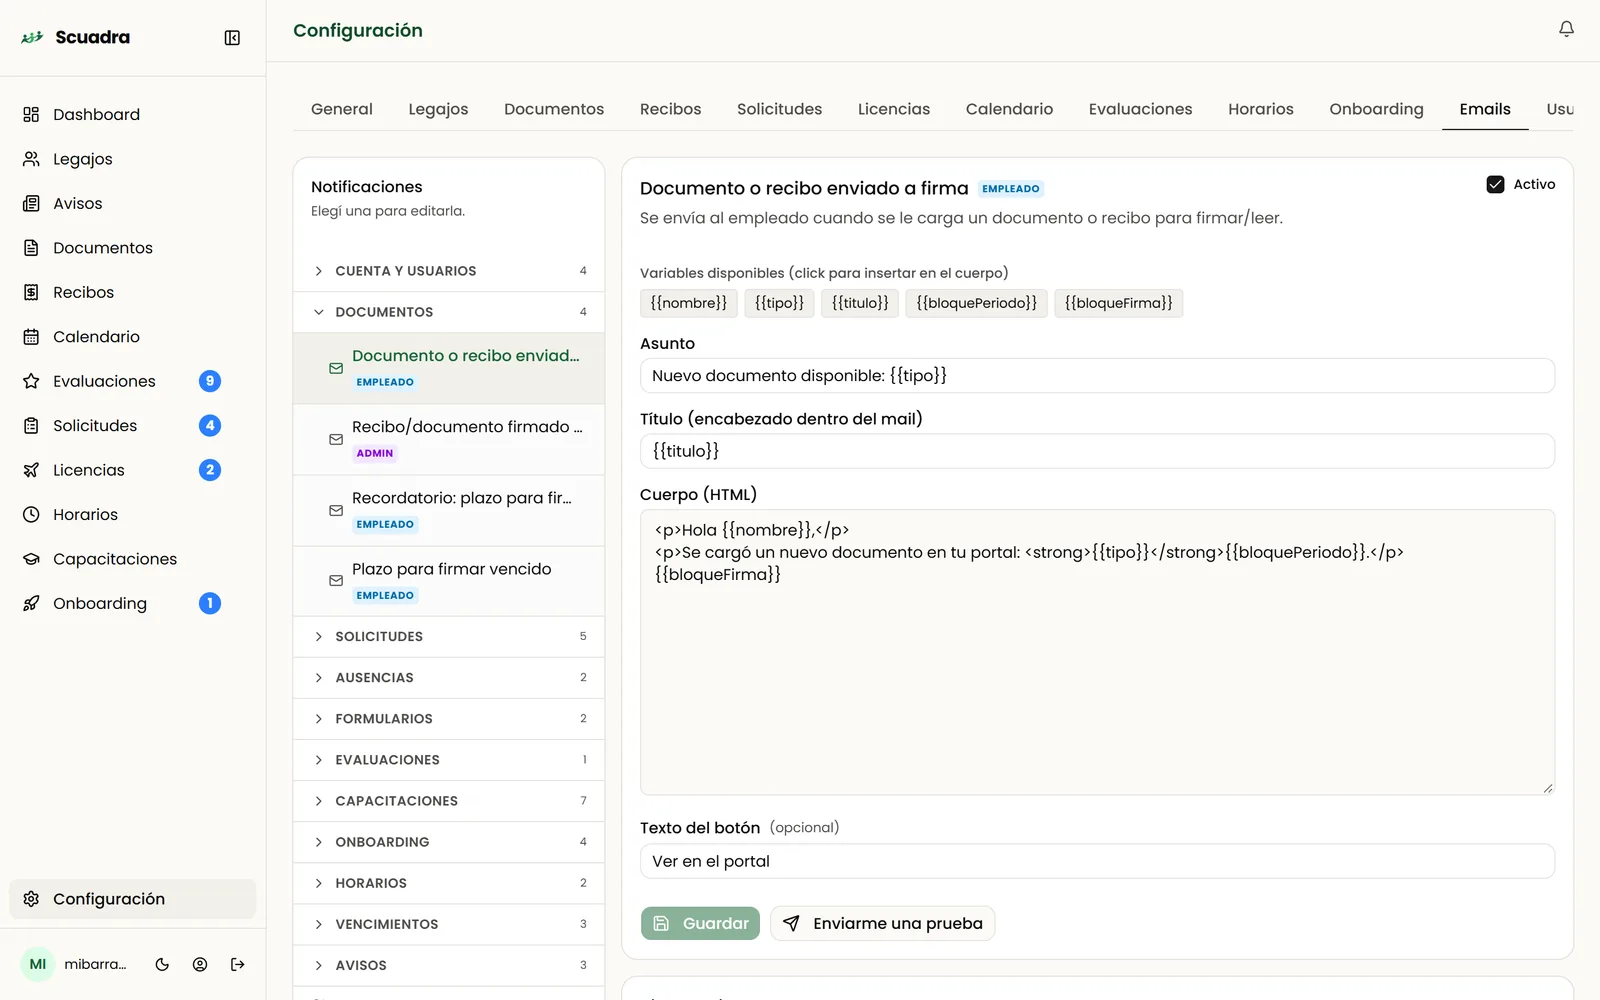Switch to the General tab

pos(342,109)
